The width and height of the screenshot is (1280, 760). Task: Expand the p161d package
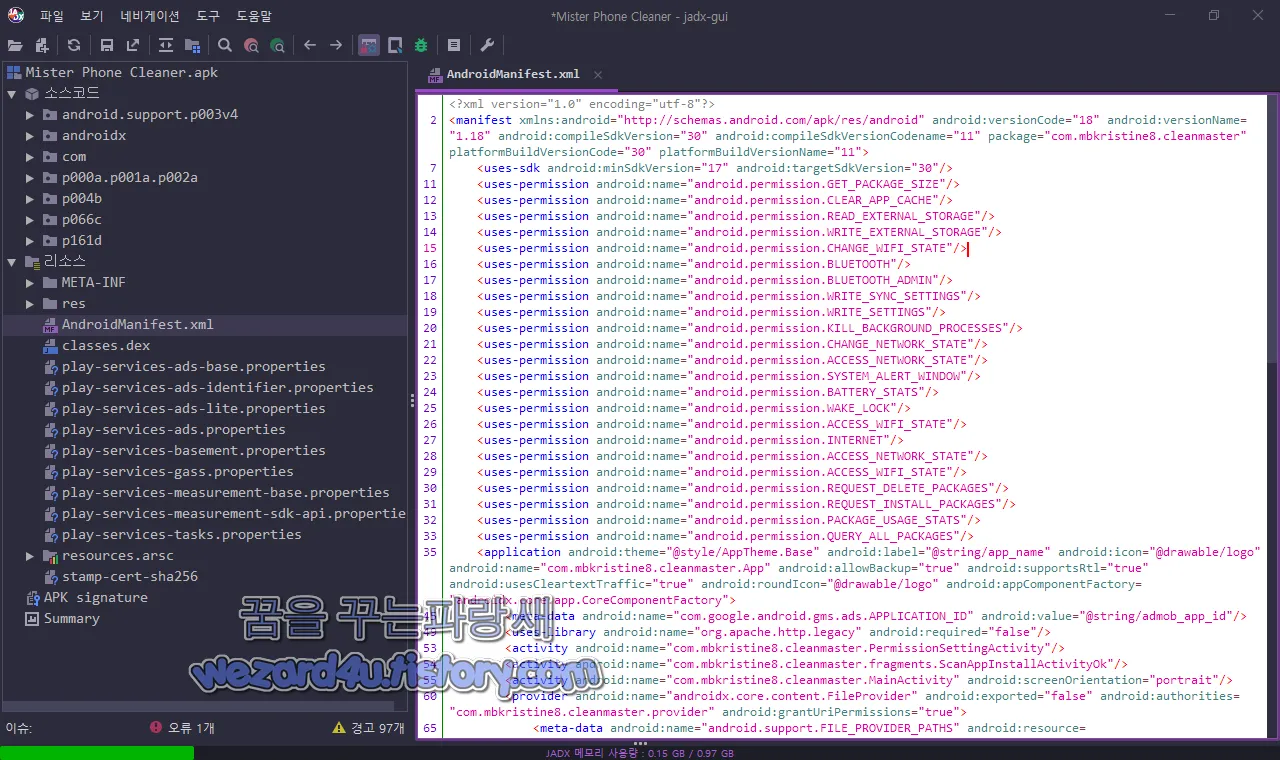click(x=30, y=241)
